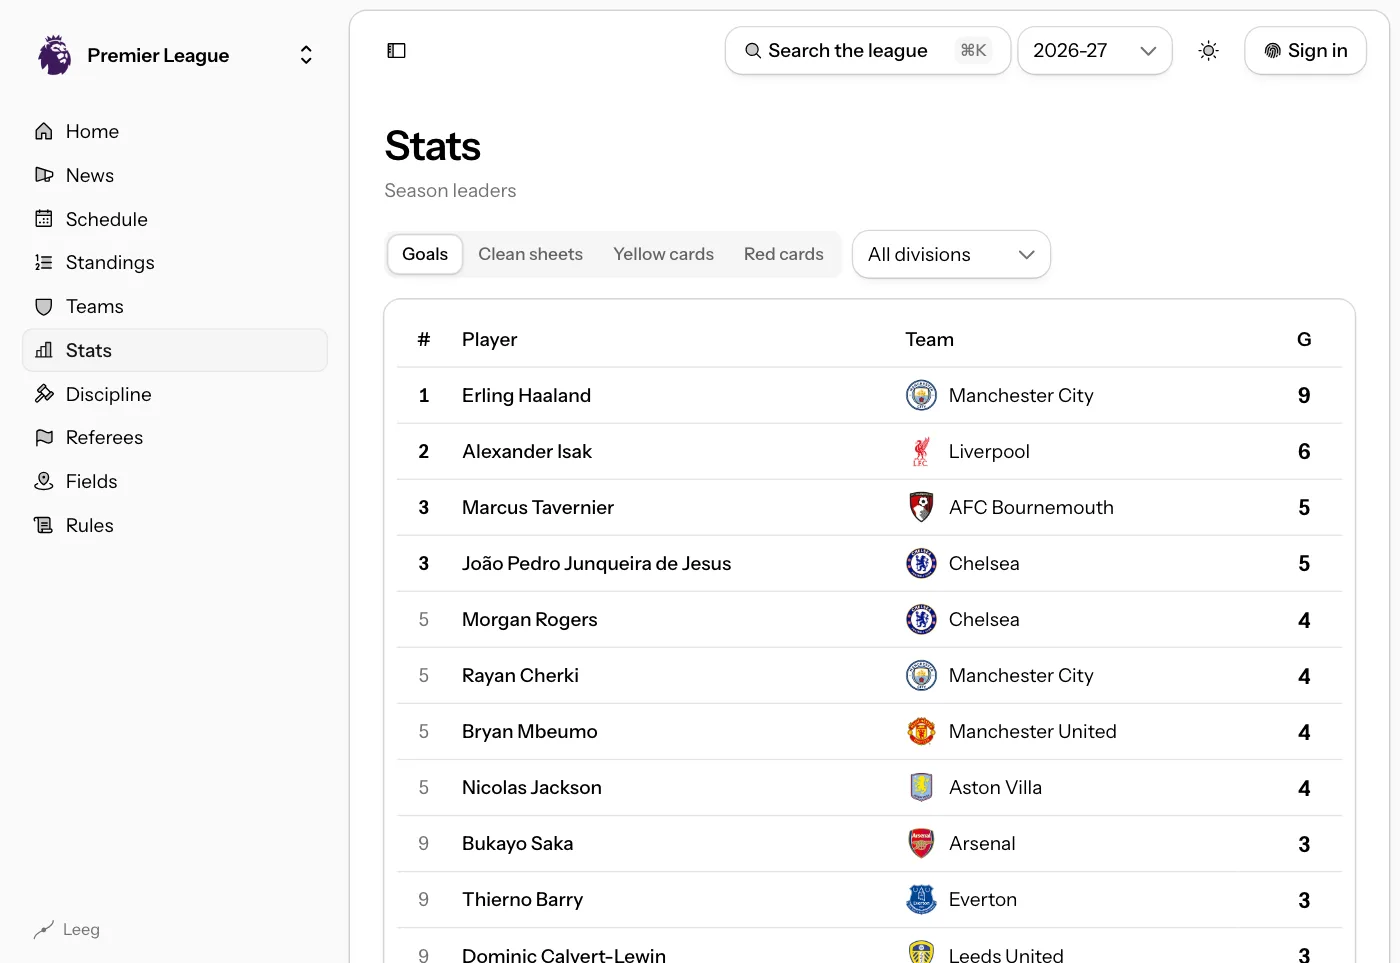The width and height of the screenshot is (1400, 963).
Task: Click the AFC Bournemouth crest icon
Action: pyautogui.click(x=921, y=507)
